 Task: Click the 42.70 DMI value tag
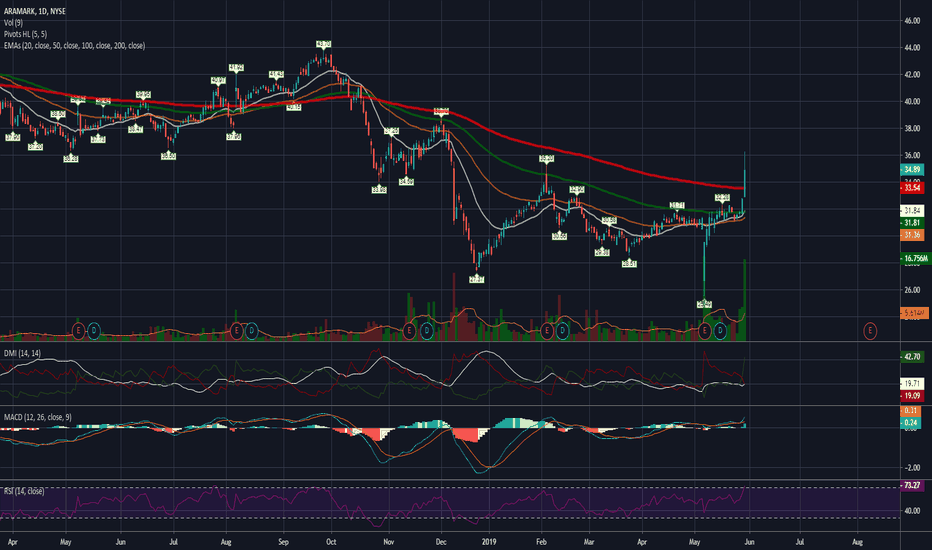pos(912,357)
